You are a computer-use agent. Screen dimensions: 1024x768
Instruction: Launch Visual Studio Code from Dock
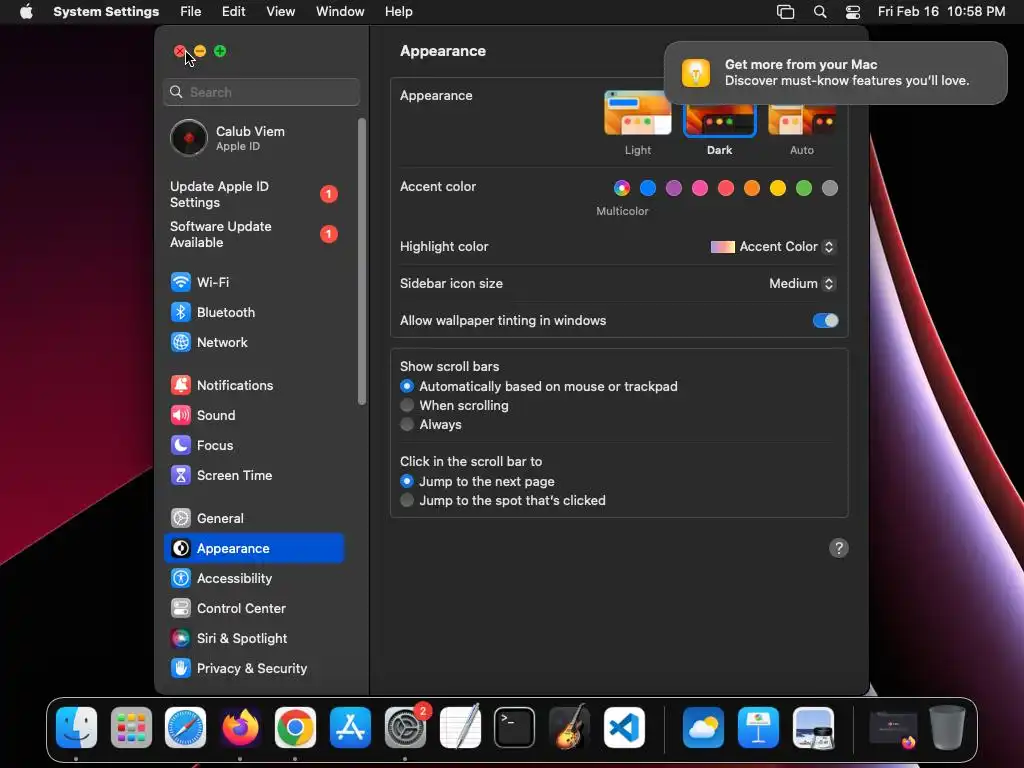point(624,728)
